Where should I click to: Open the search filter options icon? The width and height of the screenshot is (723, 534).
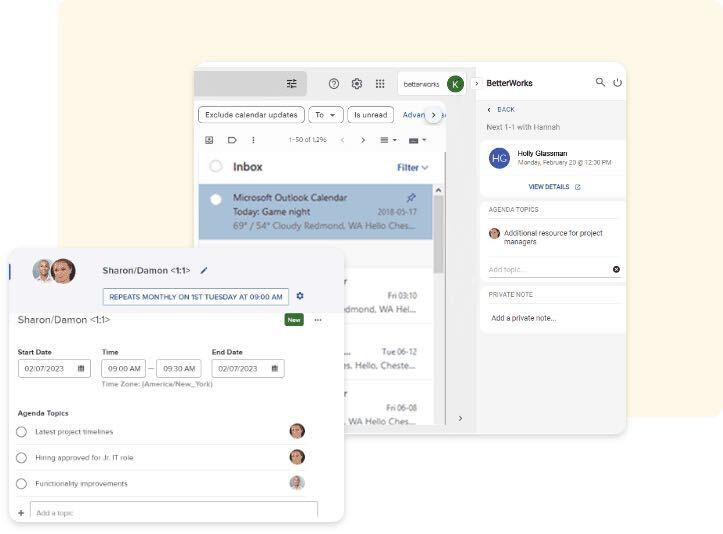pos(292,84)
